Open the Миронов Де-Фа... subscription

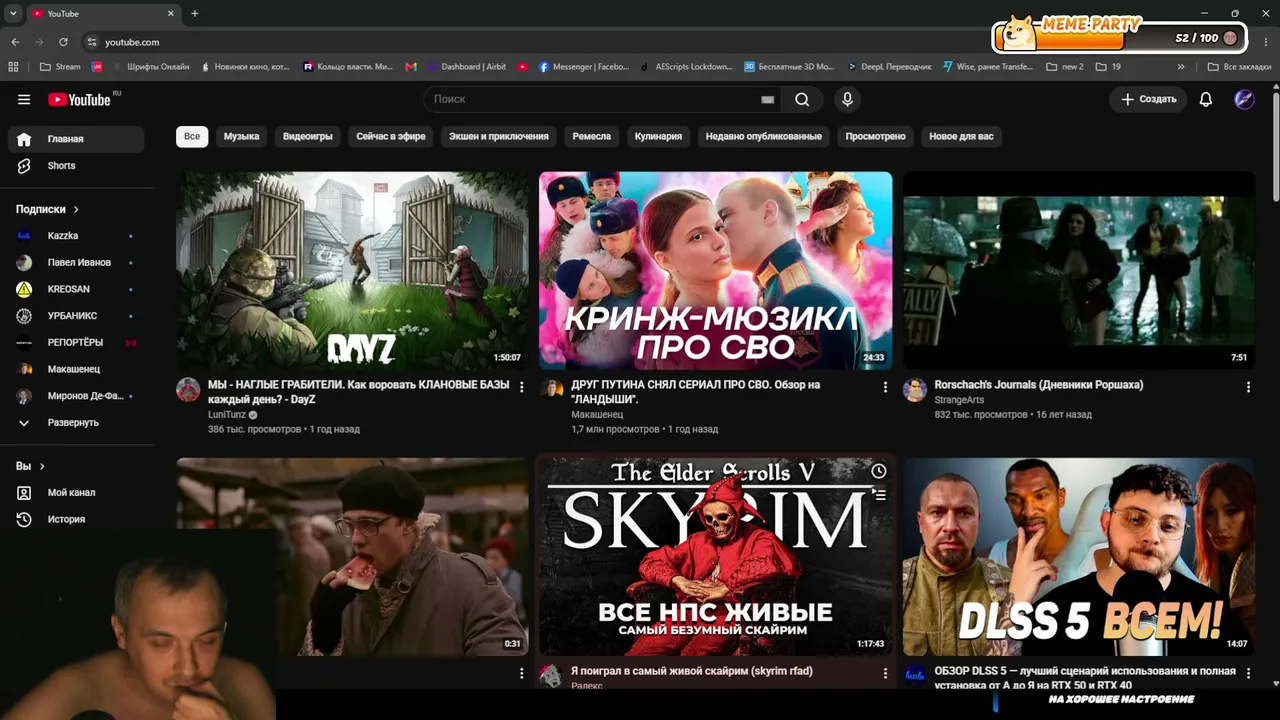76,396
